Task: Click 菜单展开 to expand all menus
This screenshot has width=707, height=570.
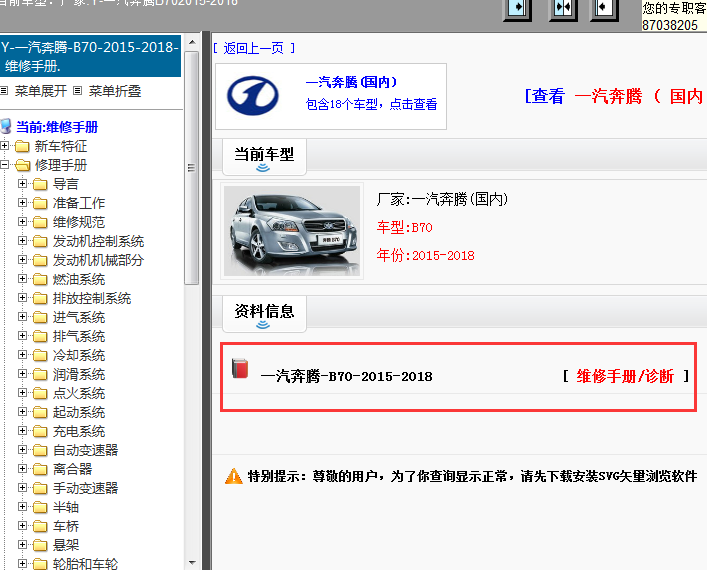Action: coord(41,91)
